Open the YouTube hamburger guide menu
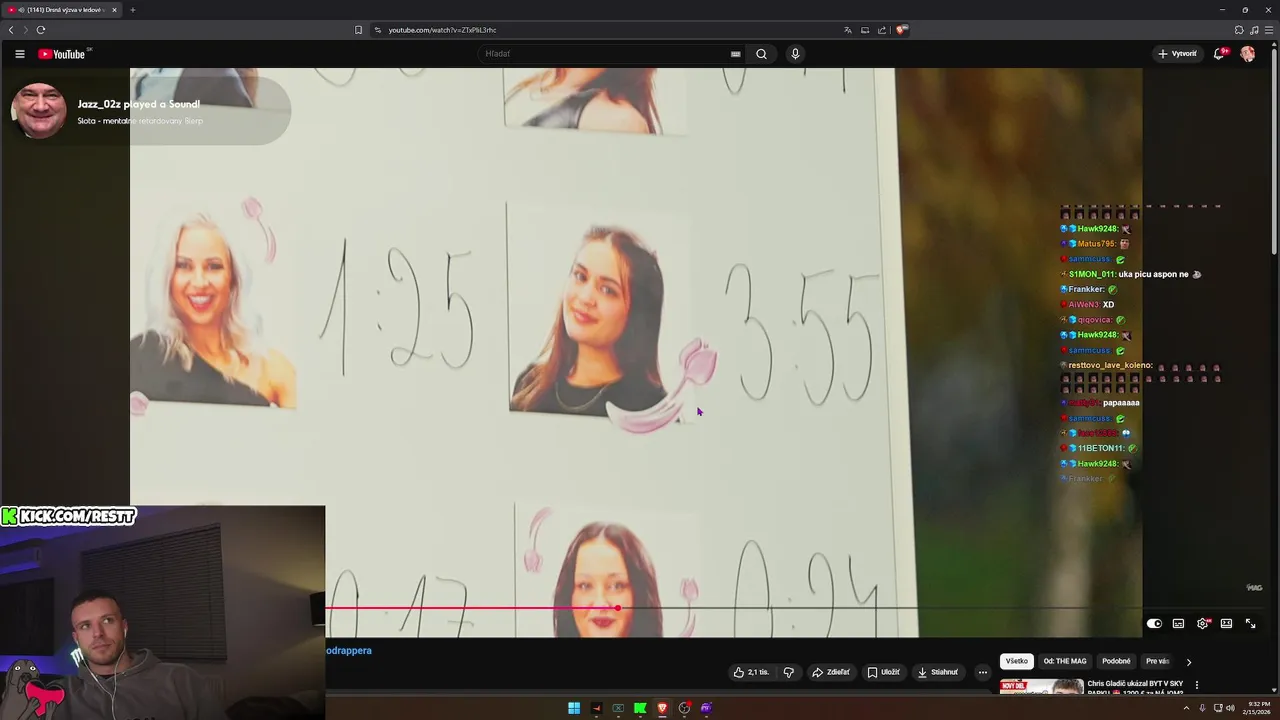This screenshot has height=720, width=1280. (x=19, y=54)
